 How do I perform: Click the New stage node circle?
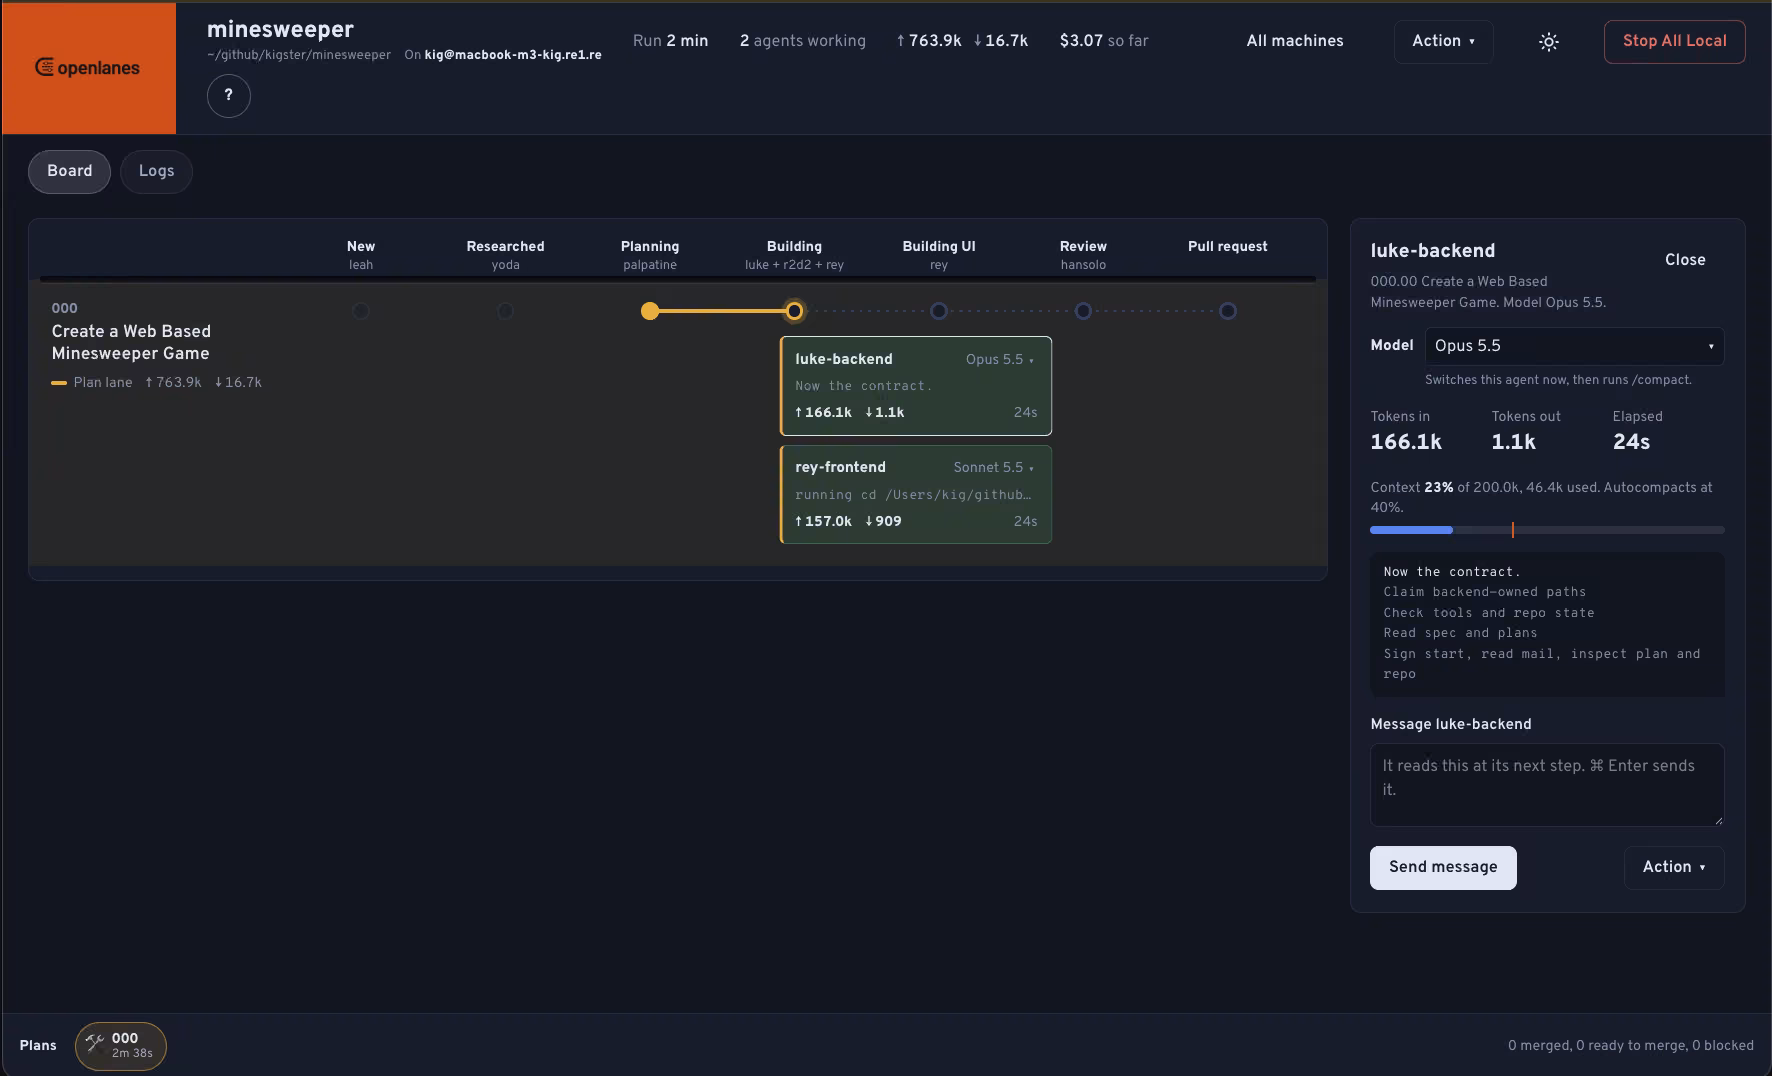[361, 311]
